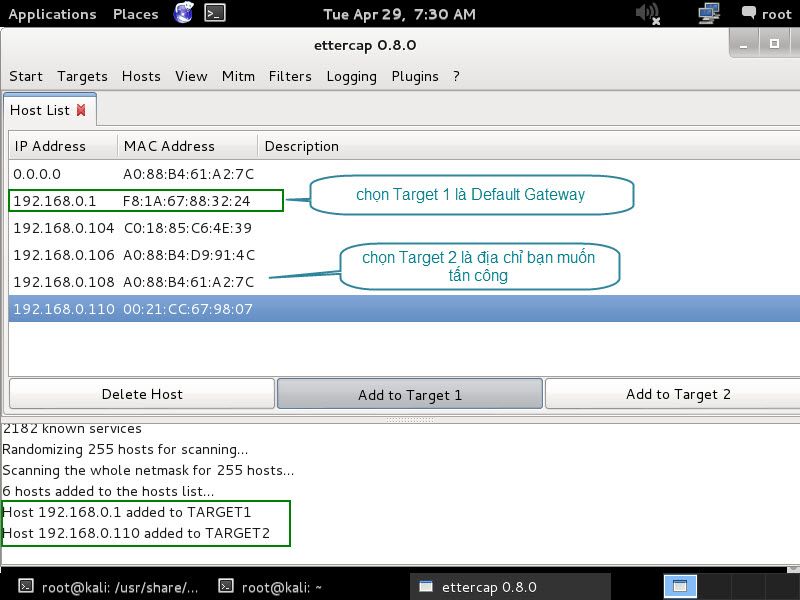Sort hosts by the Description column header
The image size is (800, 600).
pos(529,146)
